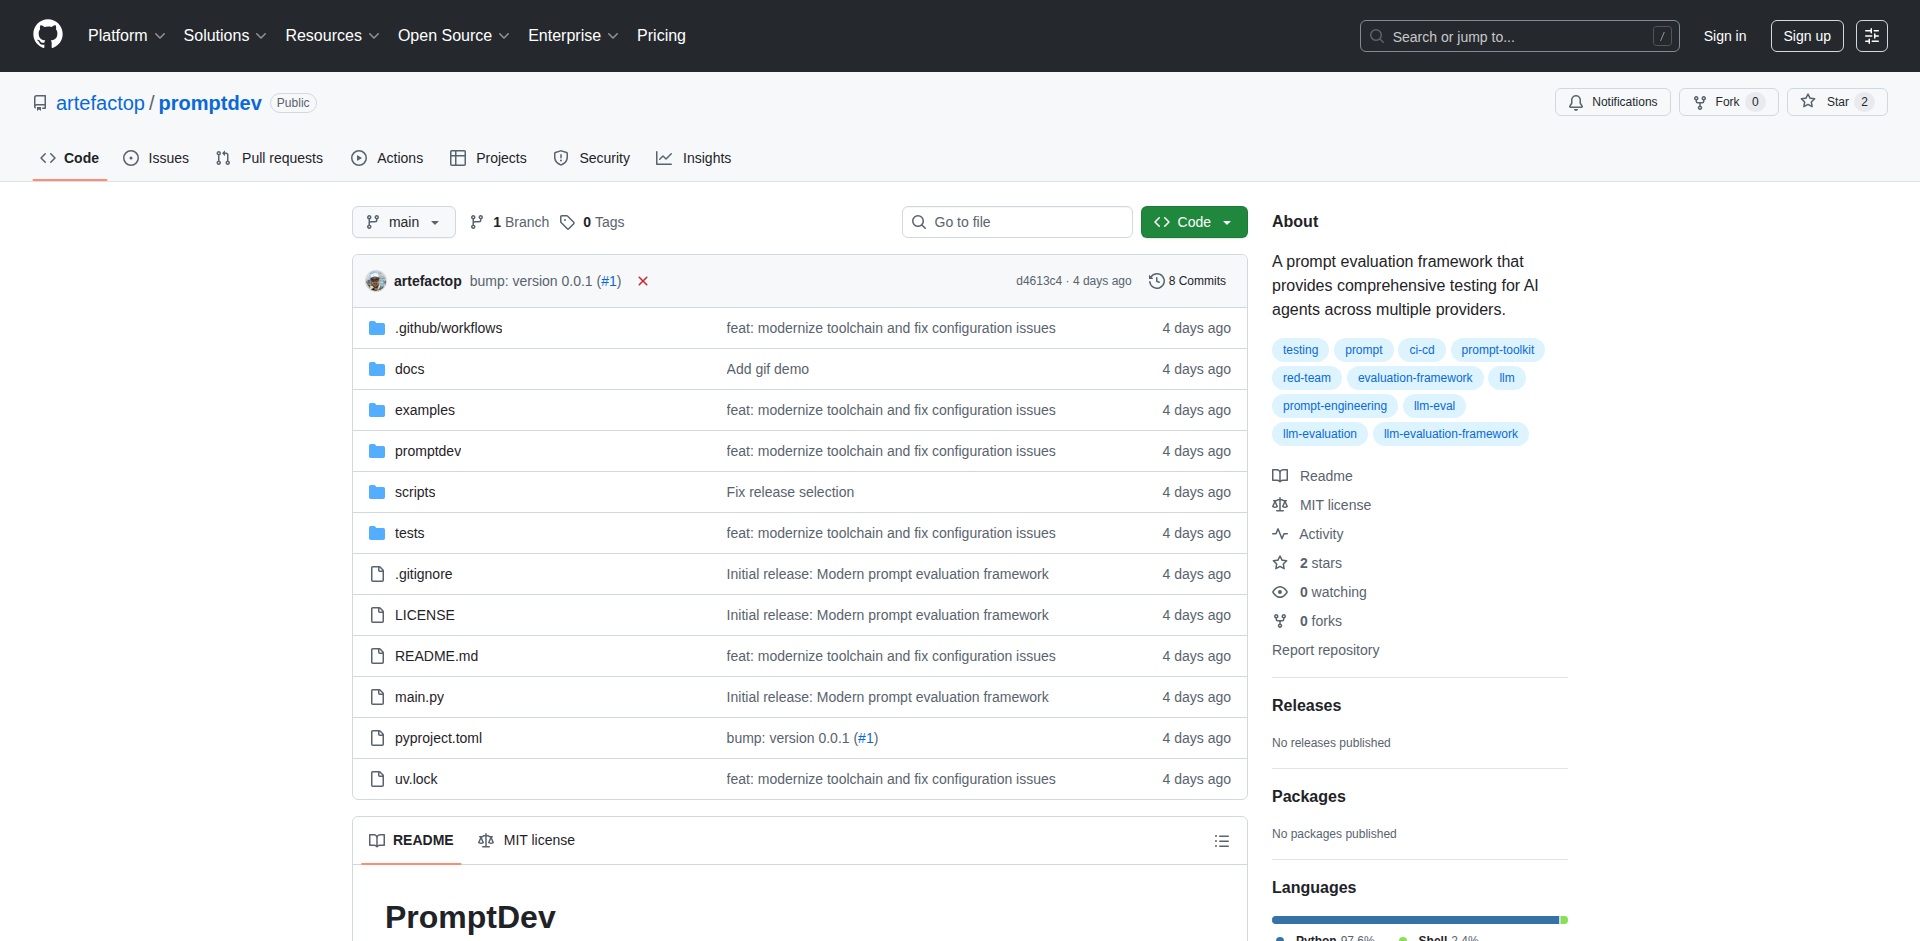Switch to the Actions tab
This screenshot has width=1920, height=941.
(387, 158)
